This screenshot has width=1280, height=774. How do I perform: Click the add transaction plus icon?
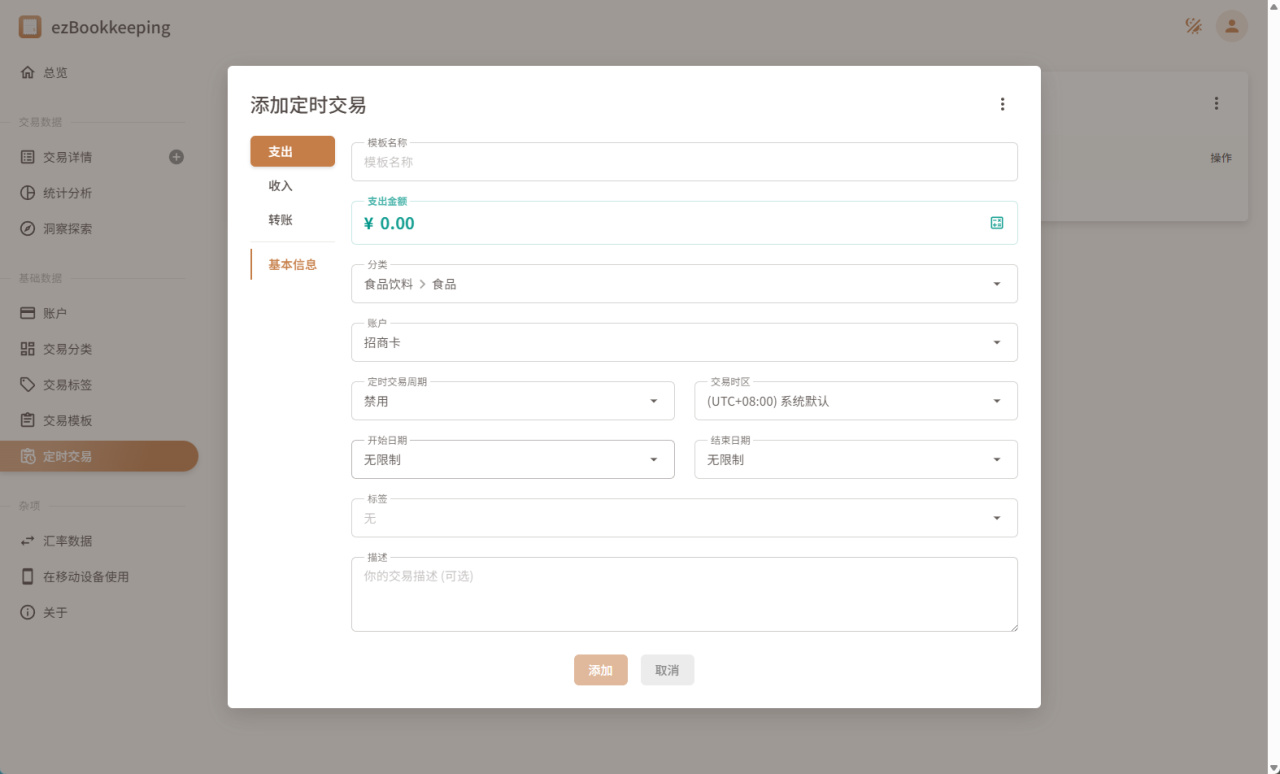point(177,157)
